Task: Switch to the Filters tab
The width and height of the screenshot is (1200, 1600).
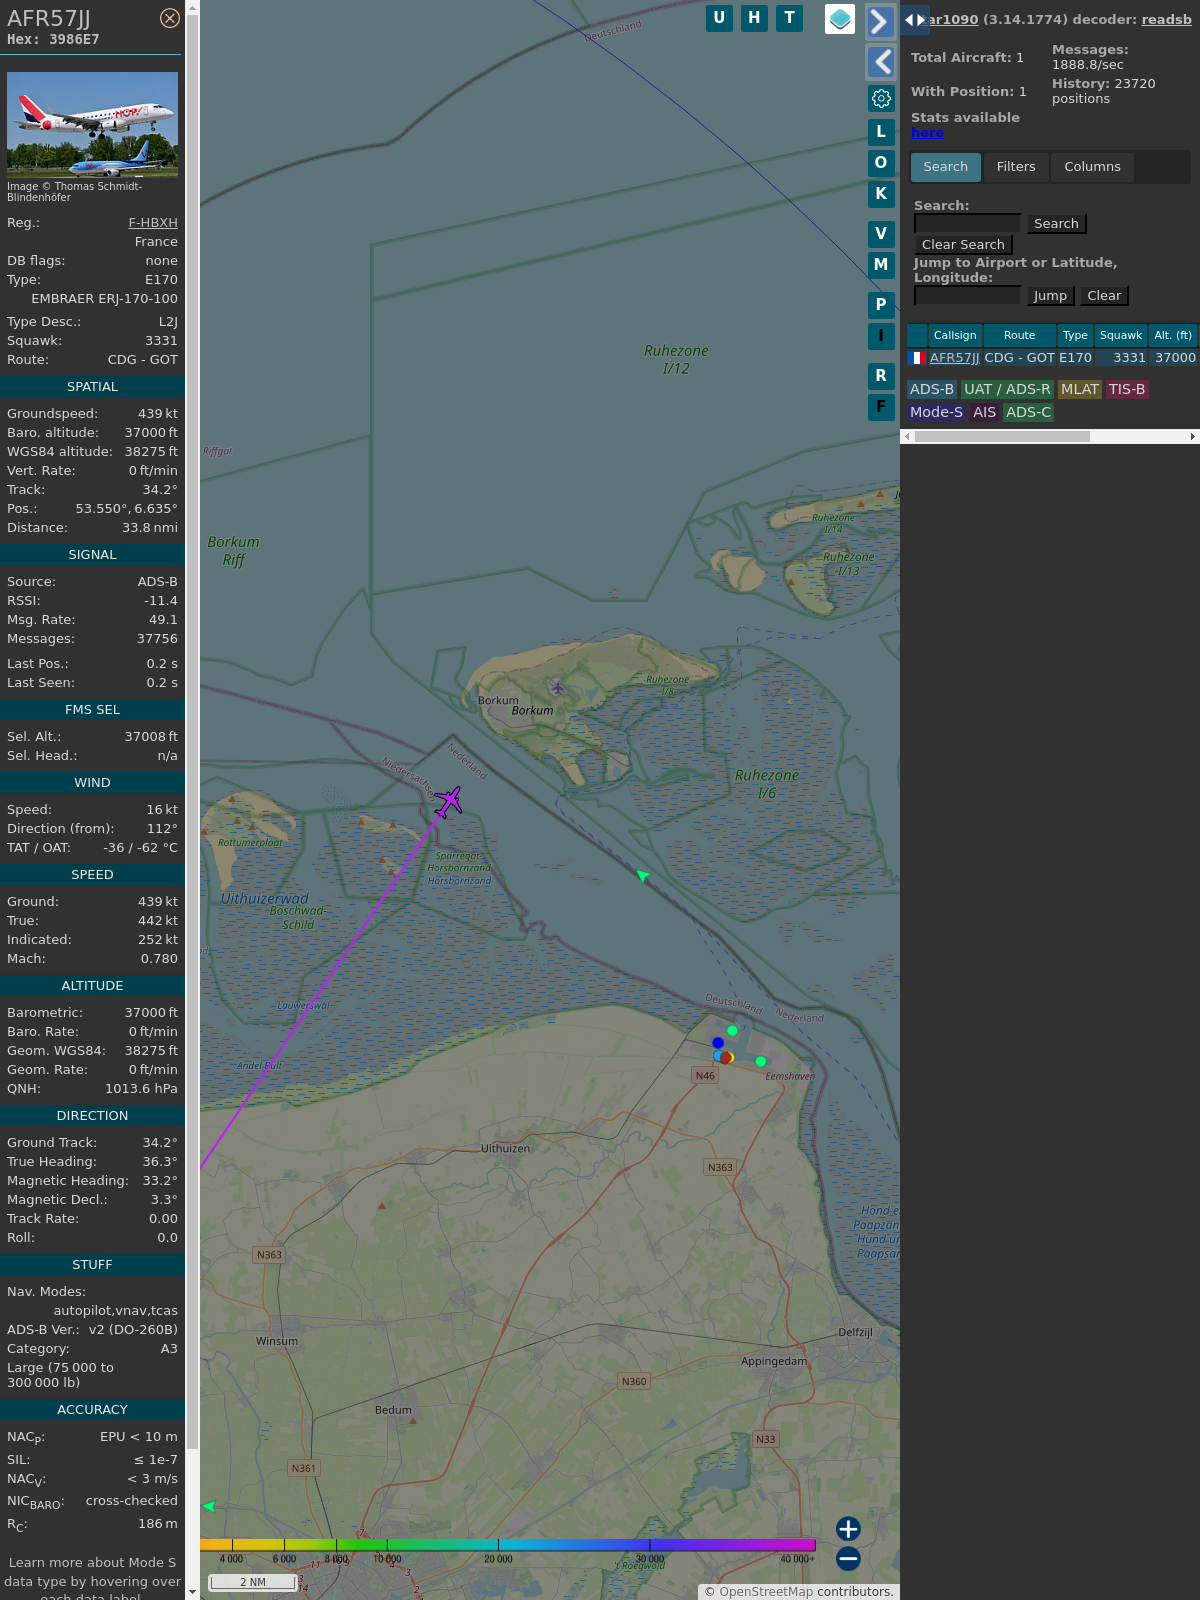Action: point(1015,167)
